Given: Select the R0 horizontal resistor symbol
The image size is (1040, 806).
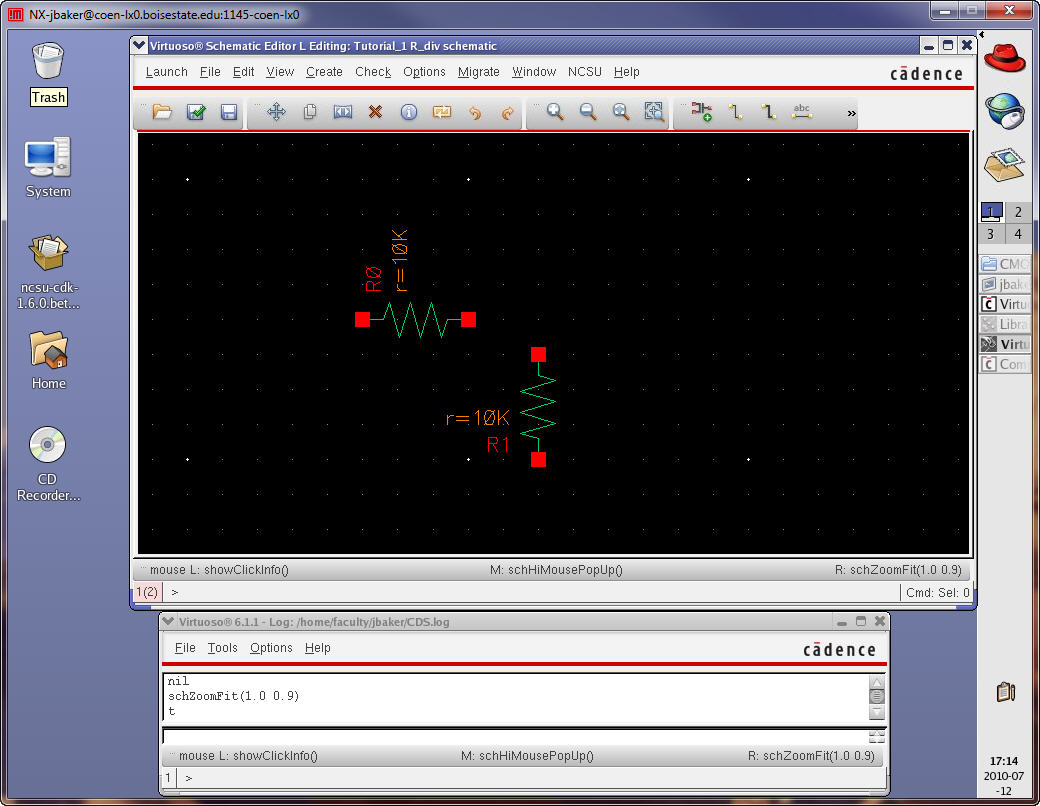Looking at the screenshot, I should click(x=415, y=320).
